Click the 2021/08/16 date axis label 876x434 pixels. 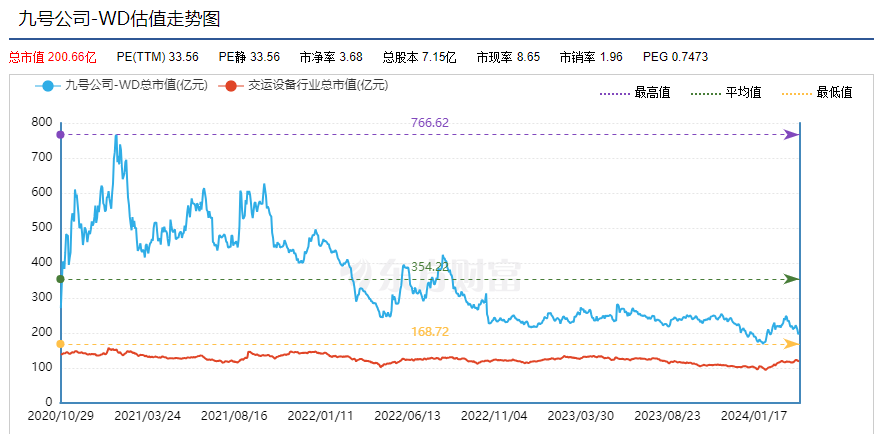(234, 417)
